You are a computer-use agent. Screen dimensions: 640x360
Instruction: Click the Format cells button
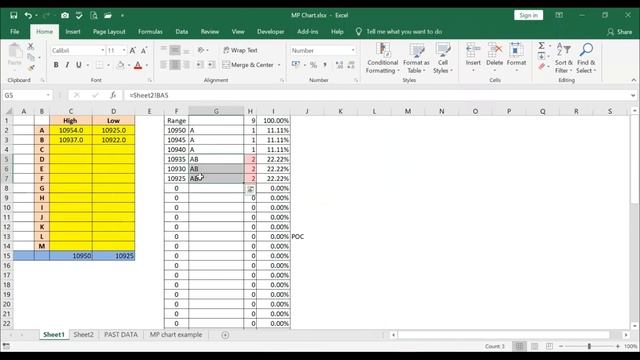tap(516, 57)
